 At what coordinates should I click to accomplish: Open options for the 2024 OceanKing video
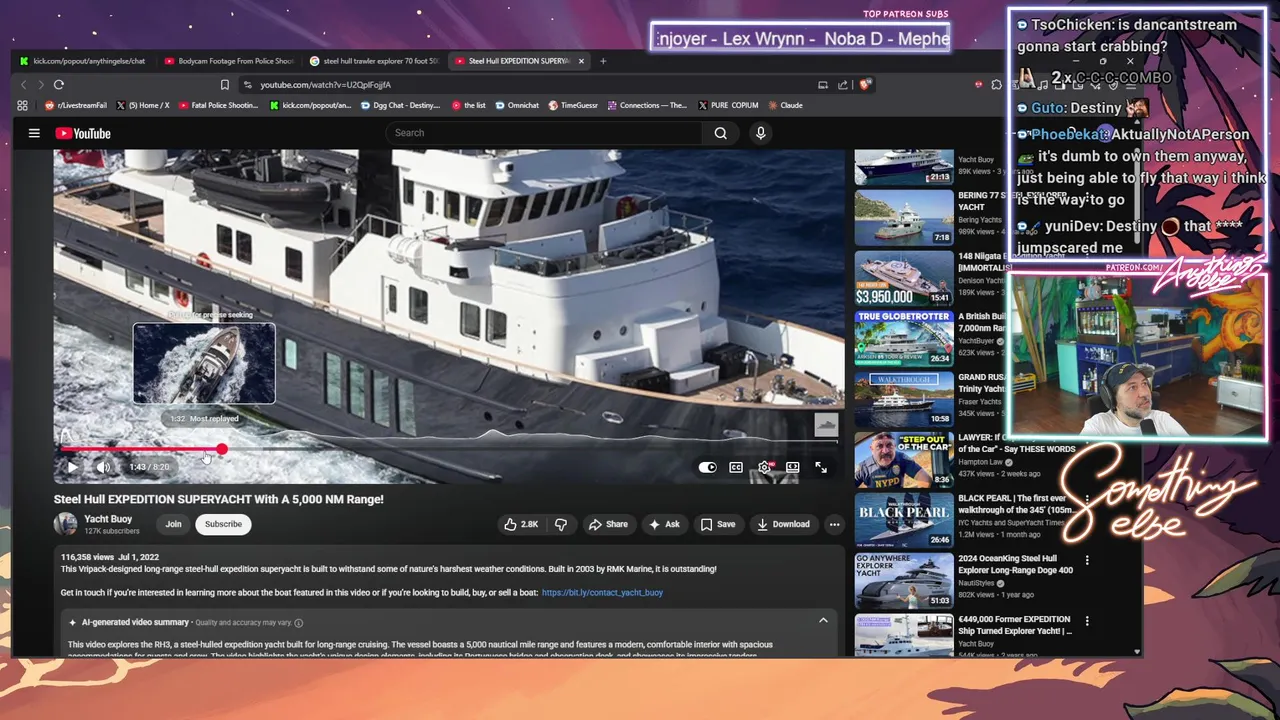coord(1087,561)
